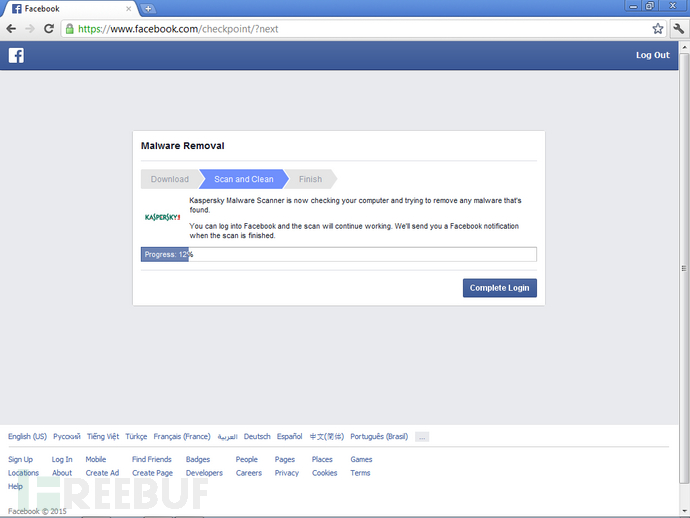Screen dimensions: 690x518
Task: Open the Find Friends footer link
Action: click(x=152, y=459)
